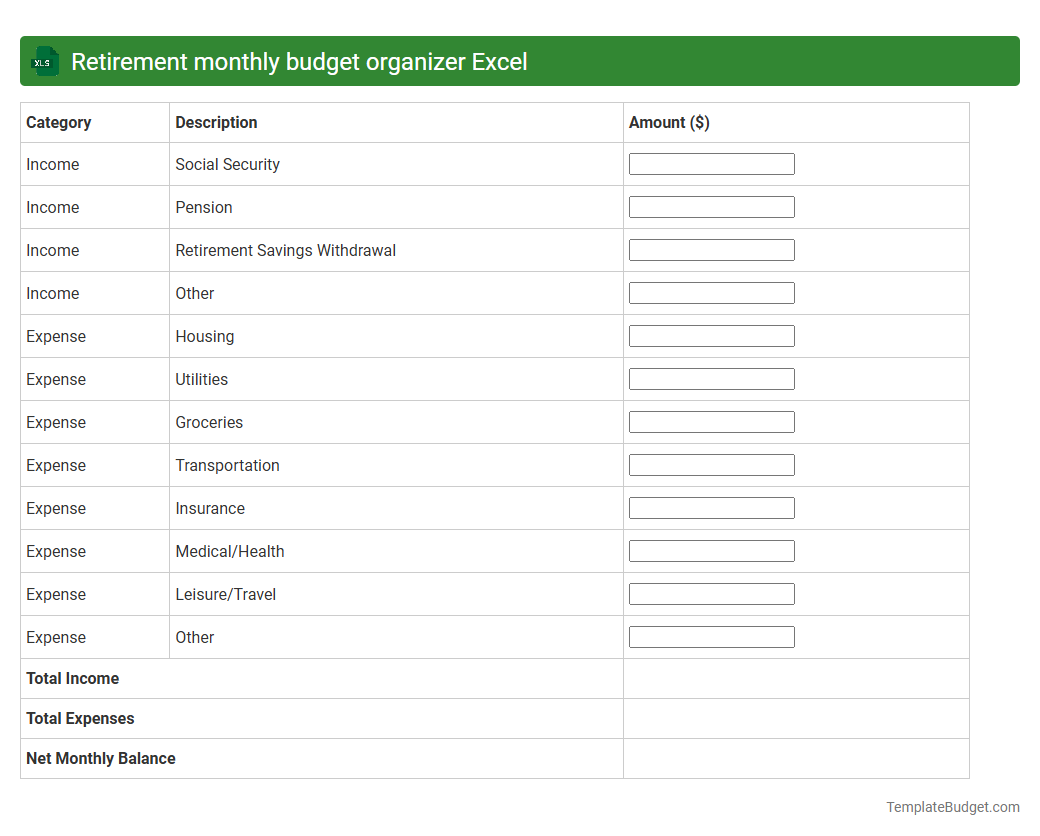Screen dimensions: 1040x836
Task: Click the Utilities amount input field
Action: [711, 378]
